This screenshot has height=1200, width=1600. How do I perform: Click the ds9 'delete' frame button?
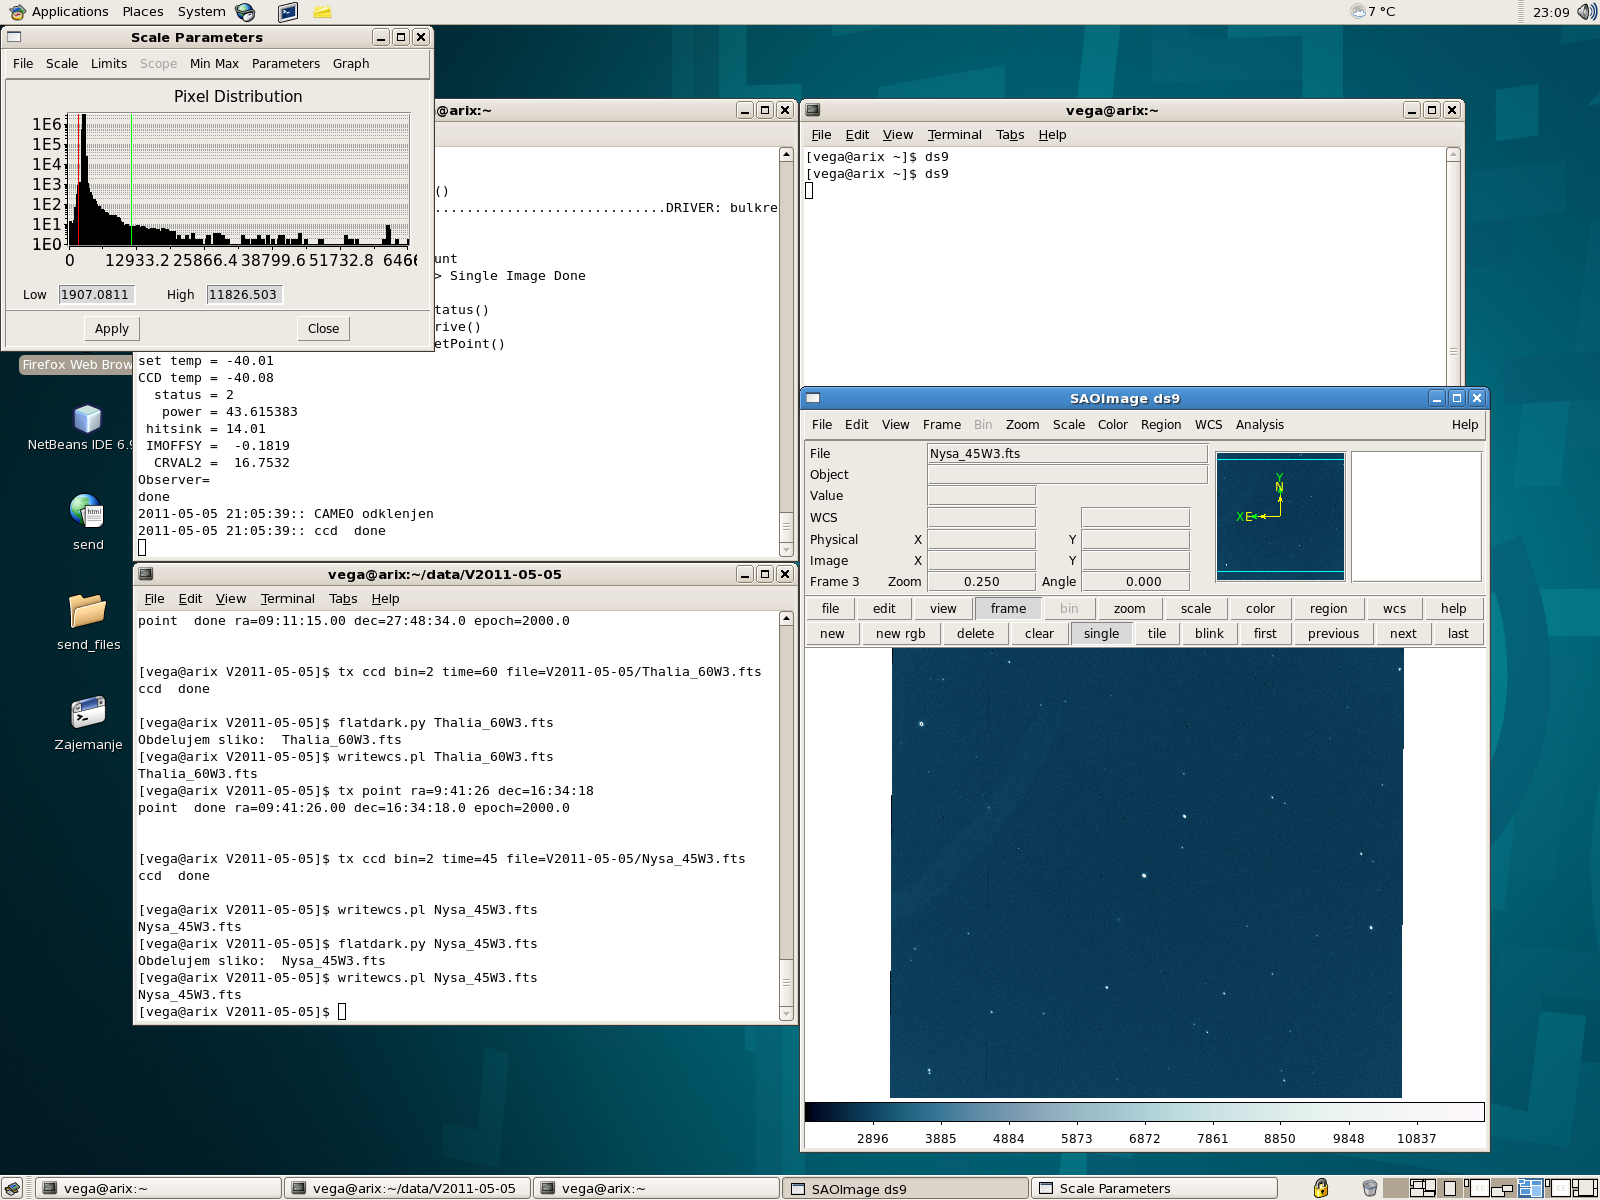[975, 633]
